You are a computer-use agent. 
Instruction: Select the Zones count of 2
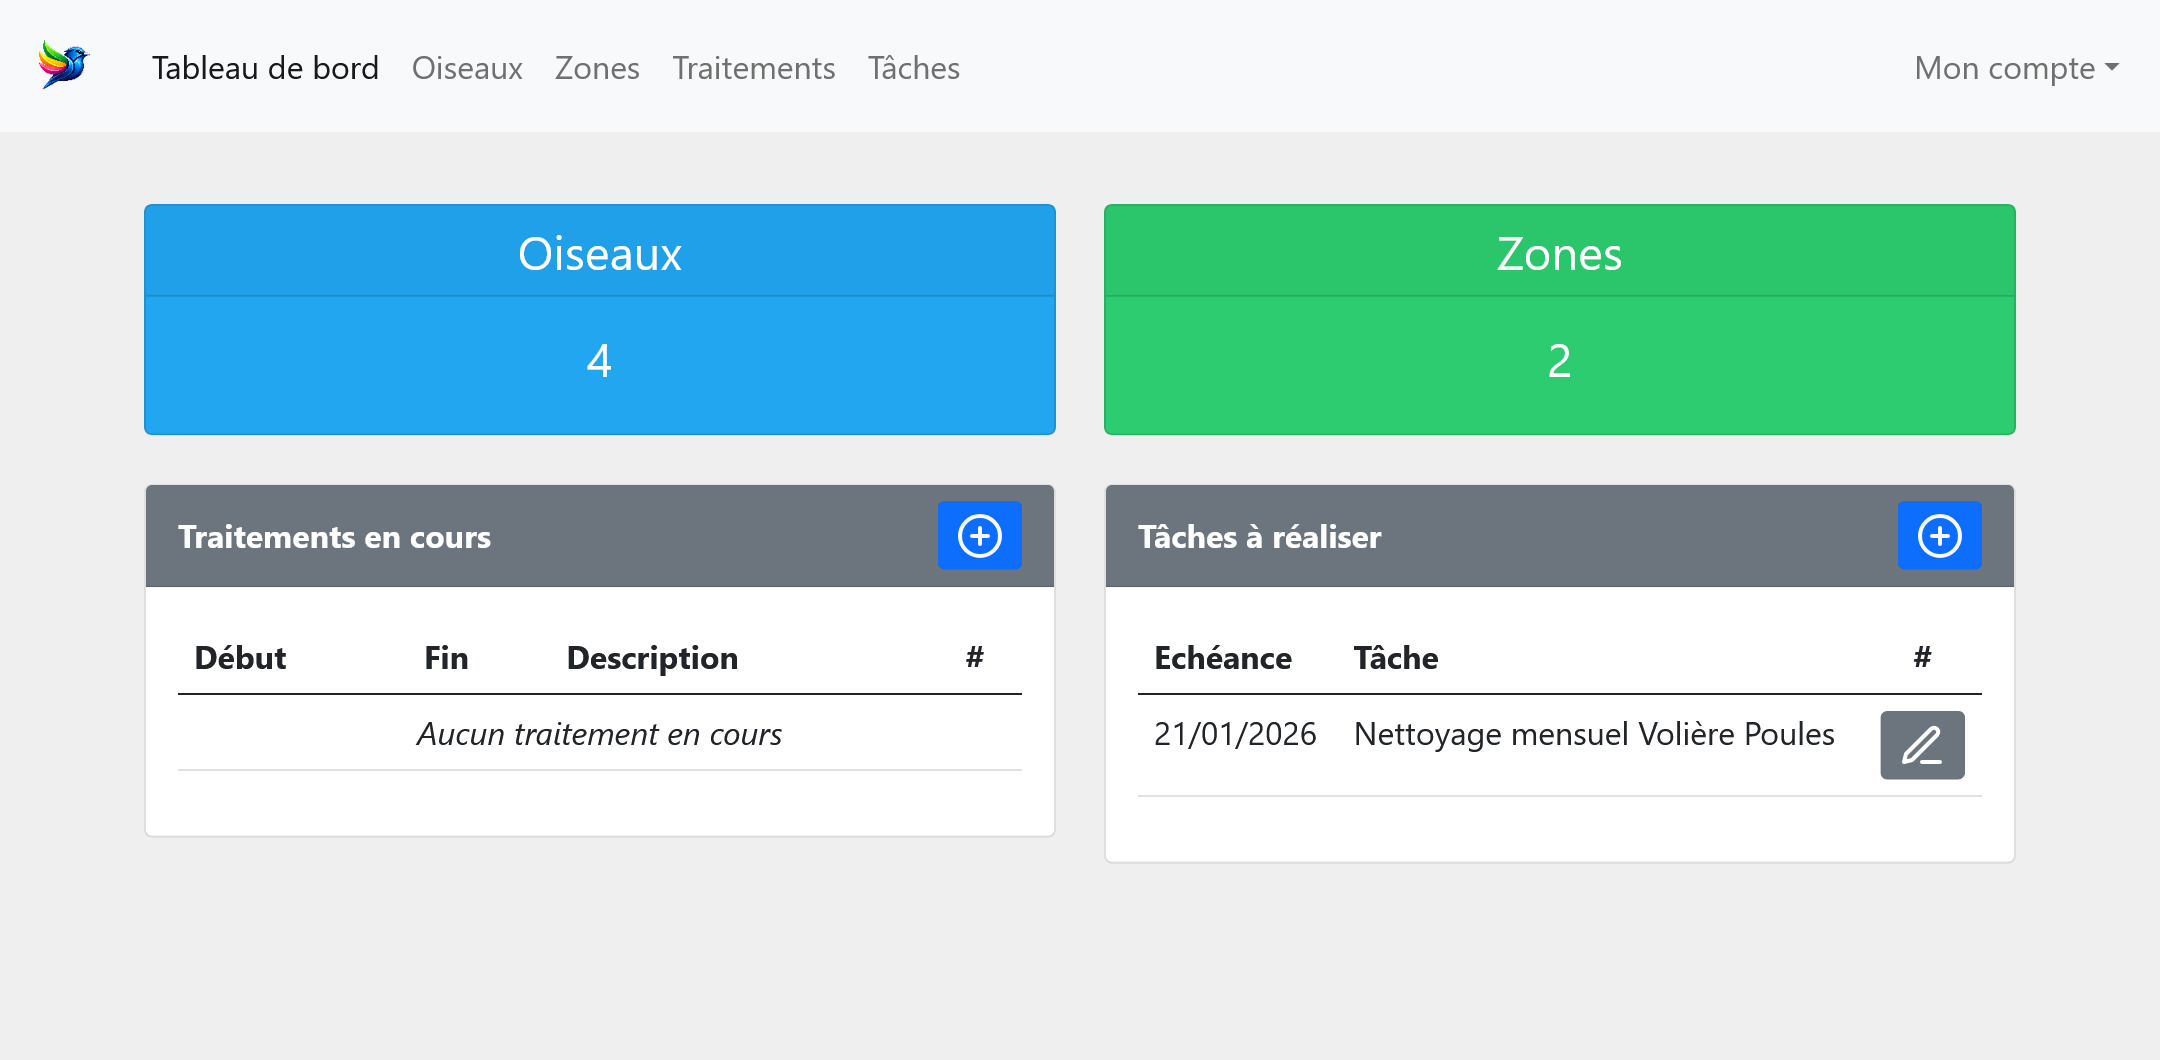1559,361
